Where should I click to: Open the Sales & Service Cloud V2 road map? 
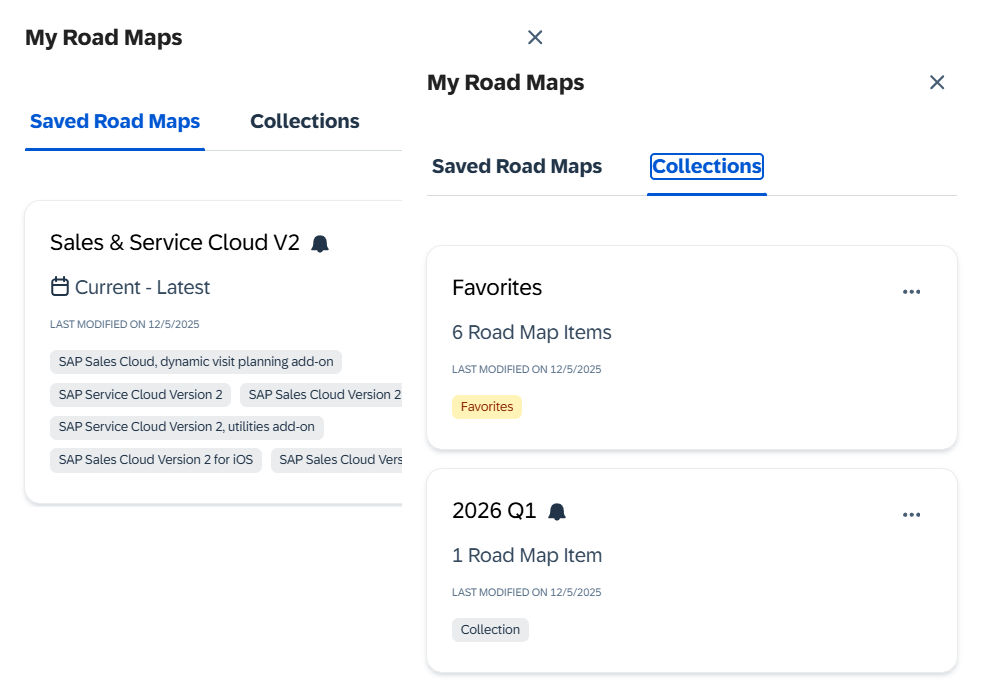(x=175, y=243)
